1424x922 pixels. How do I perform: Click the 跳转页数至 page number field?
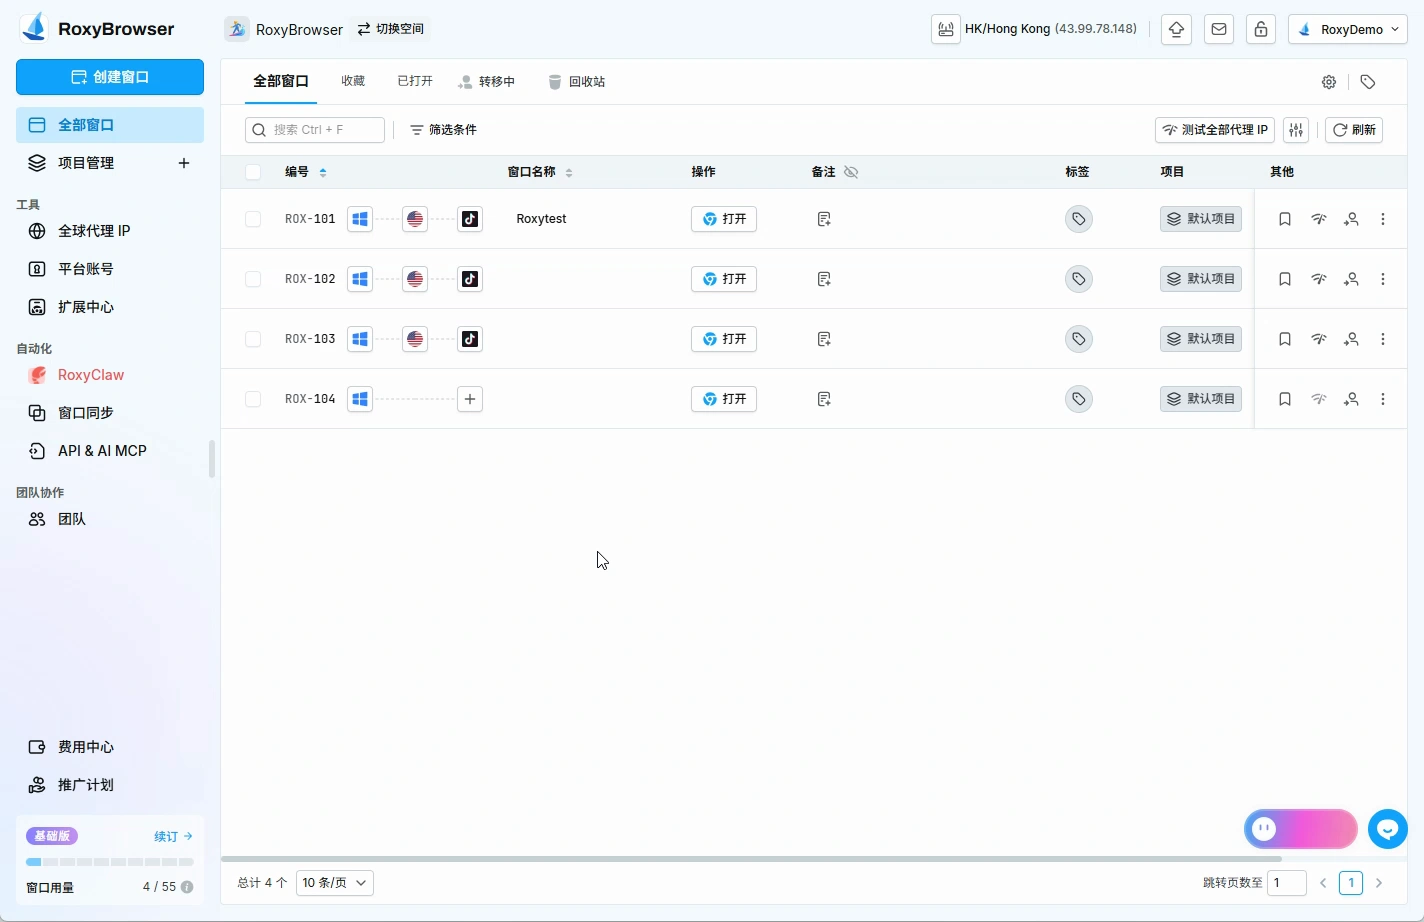pyautogui.click(x=1287, y=883)
